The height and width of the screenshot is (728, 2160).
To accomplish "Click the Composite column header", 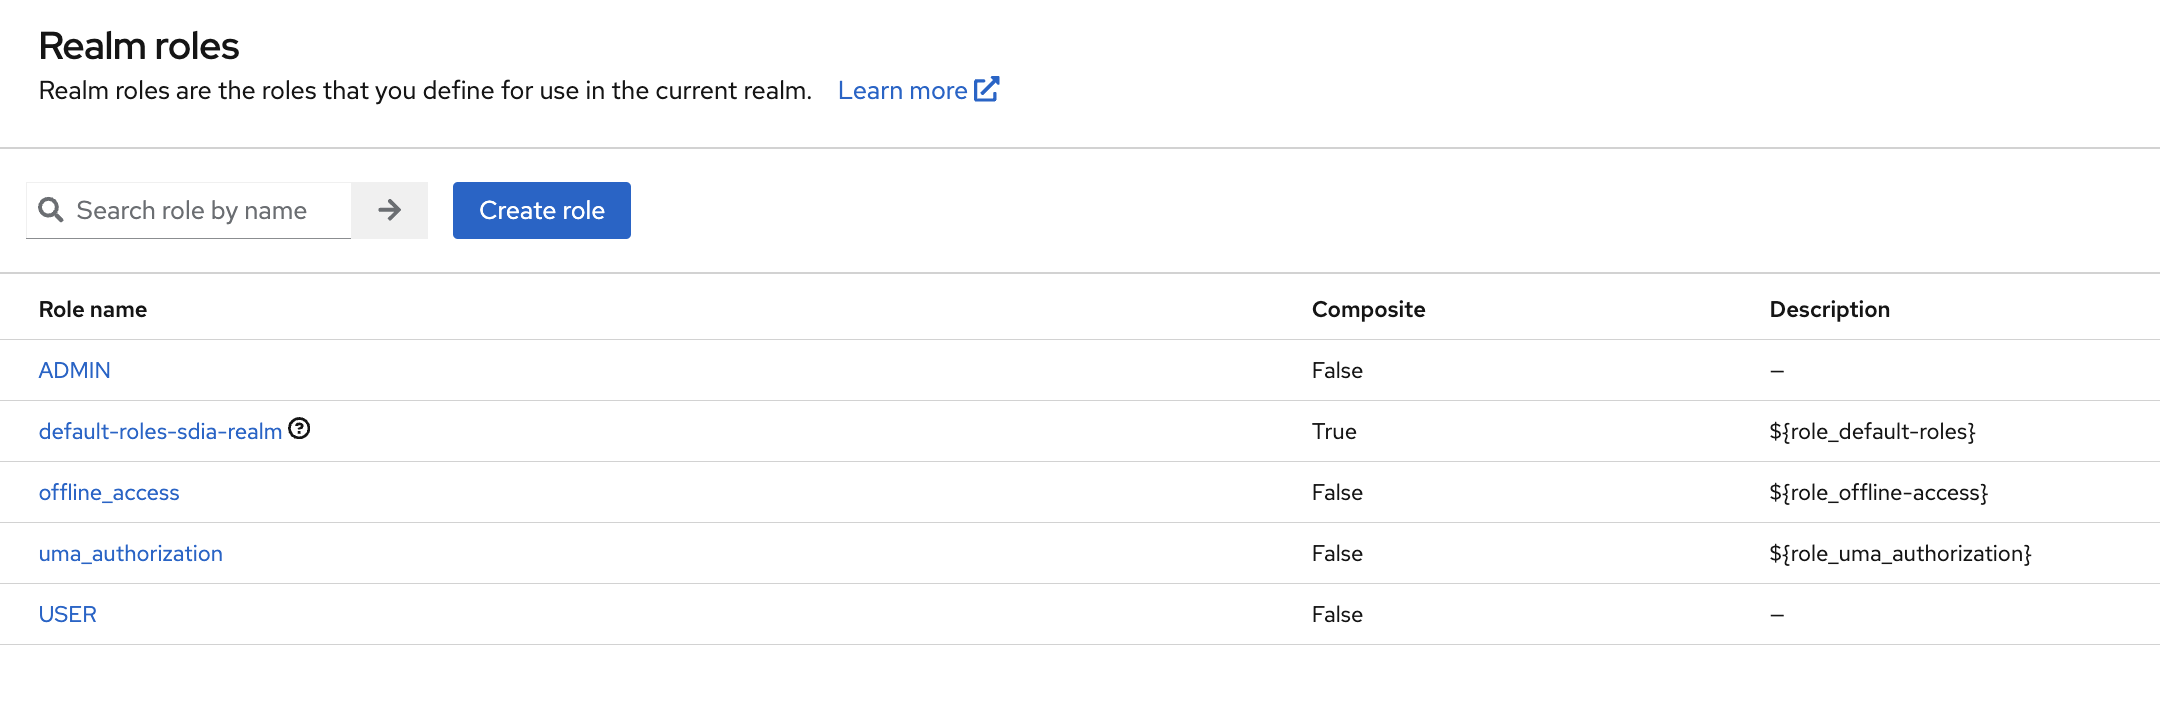I will (x=1368, y=309).
